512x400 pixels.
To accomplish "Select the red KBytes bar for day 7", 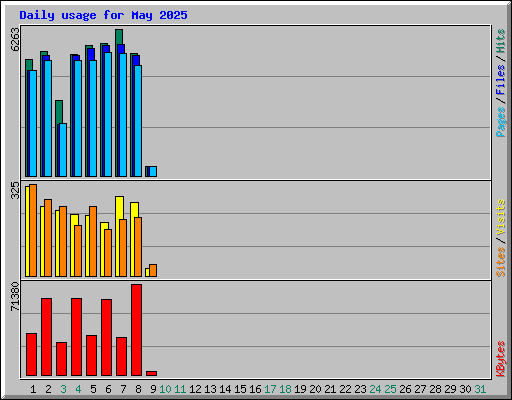I will click(121, 356).
